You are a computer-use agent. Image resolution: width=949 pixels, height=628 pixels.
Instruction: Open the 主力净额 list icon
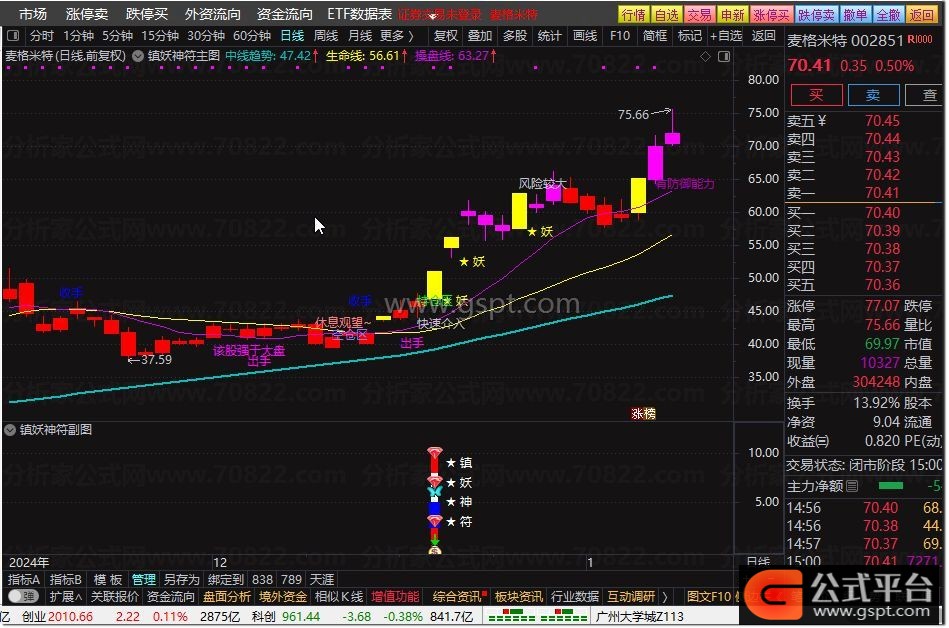852,486
